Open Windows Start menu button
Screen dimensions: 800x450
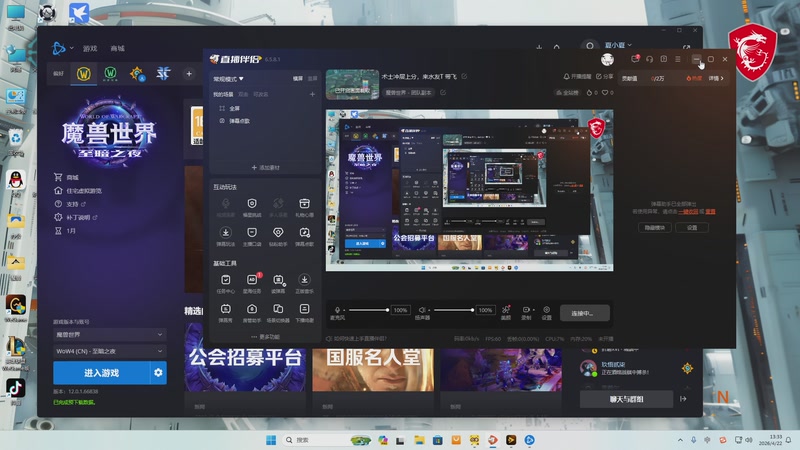coord(271,440)
